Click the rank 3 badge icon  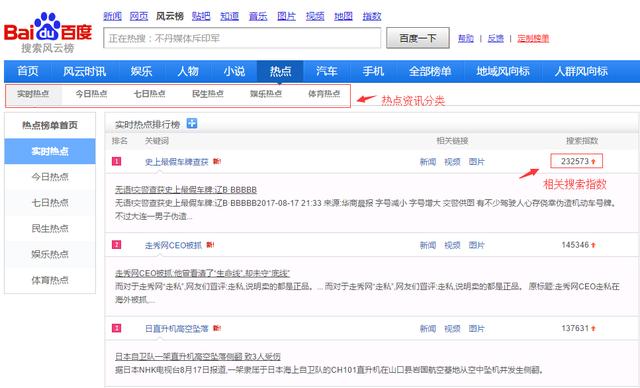[x=116, y=328]
